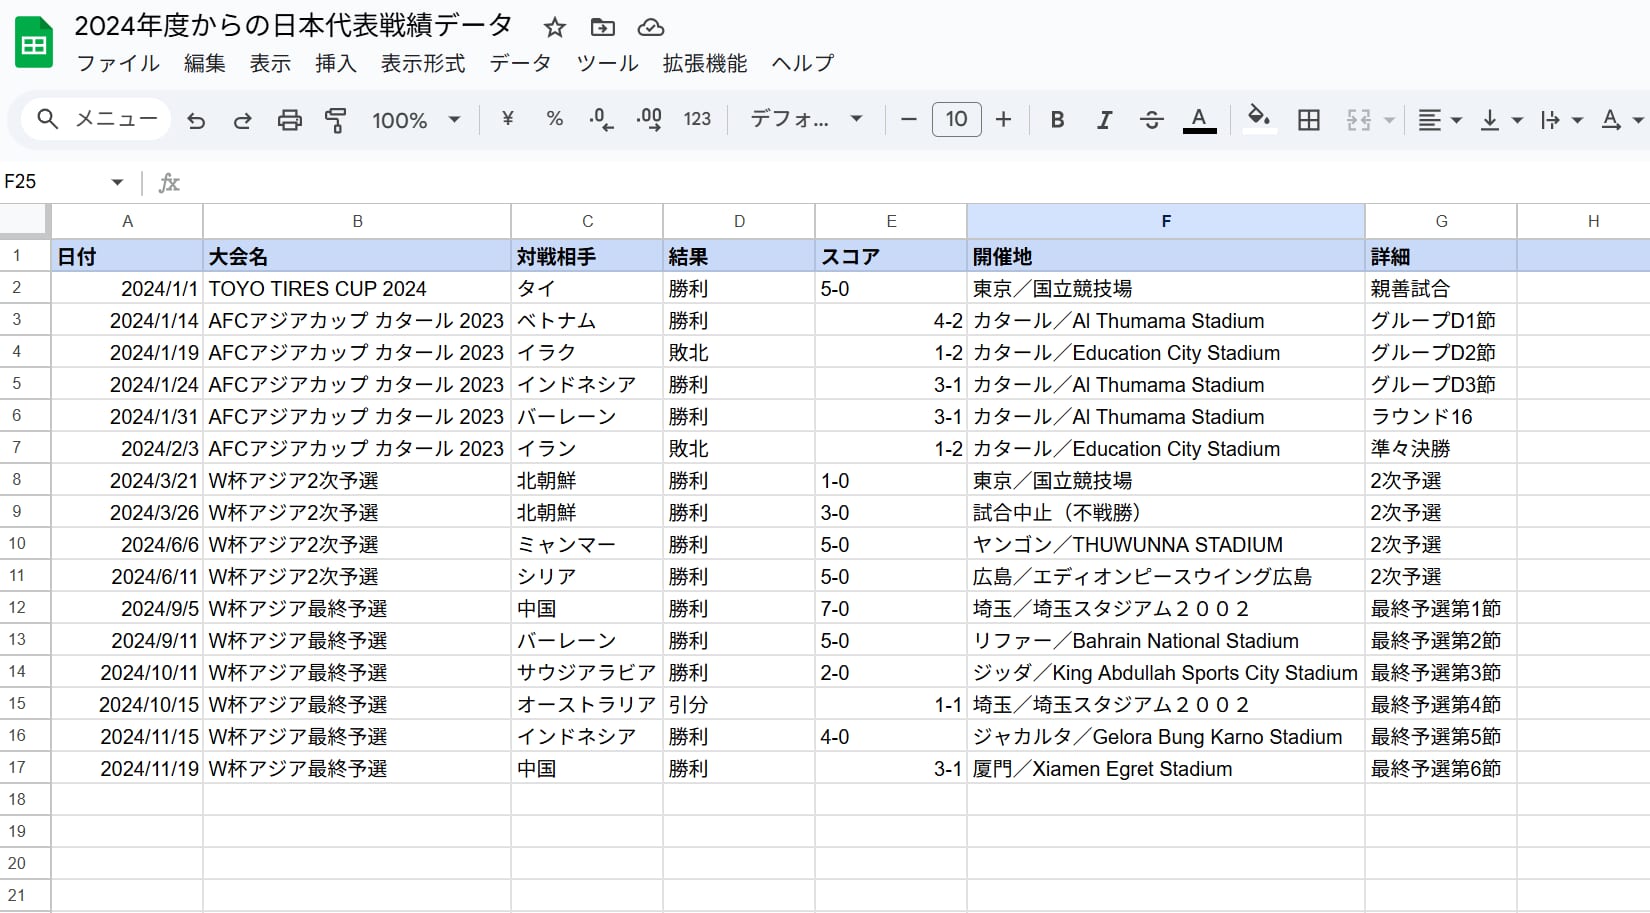Open the 拡張機能 menu
Screen dimensions: 1650x913
click(x=705, y=63)
